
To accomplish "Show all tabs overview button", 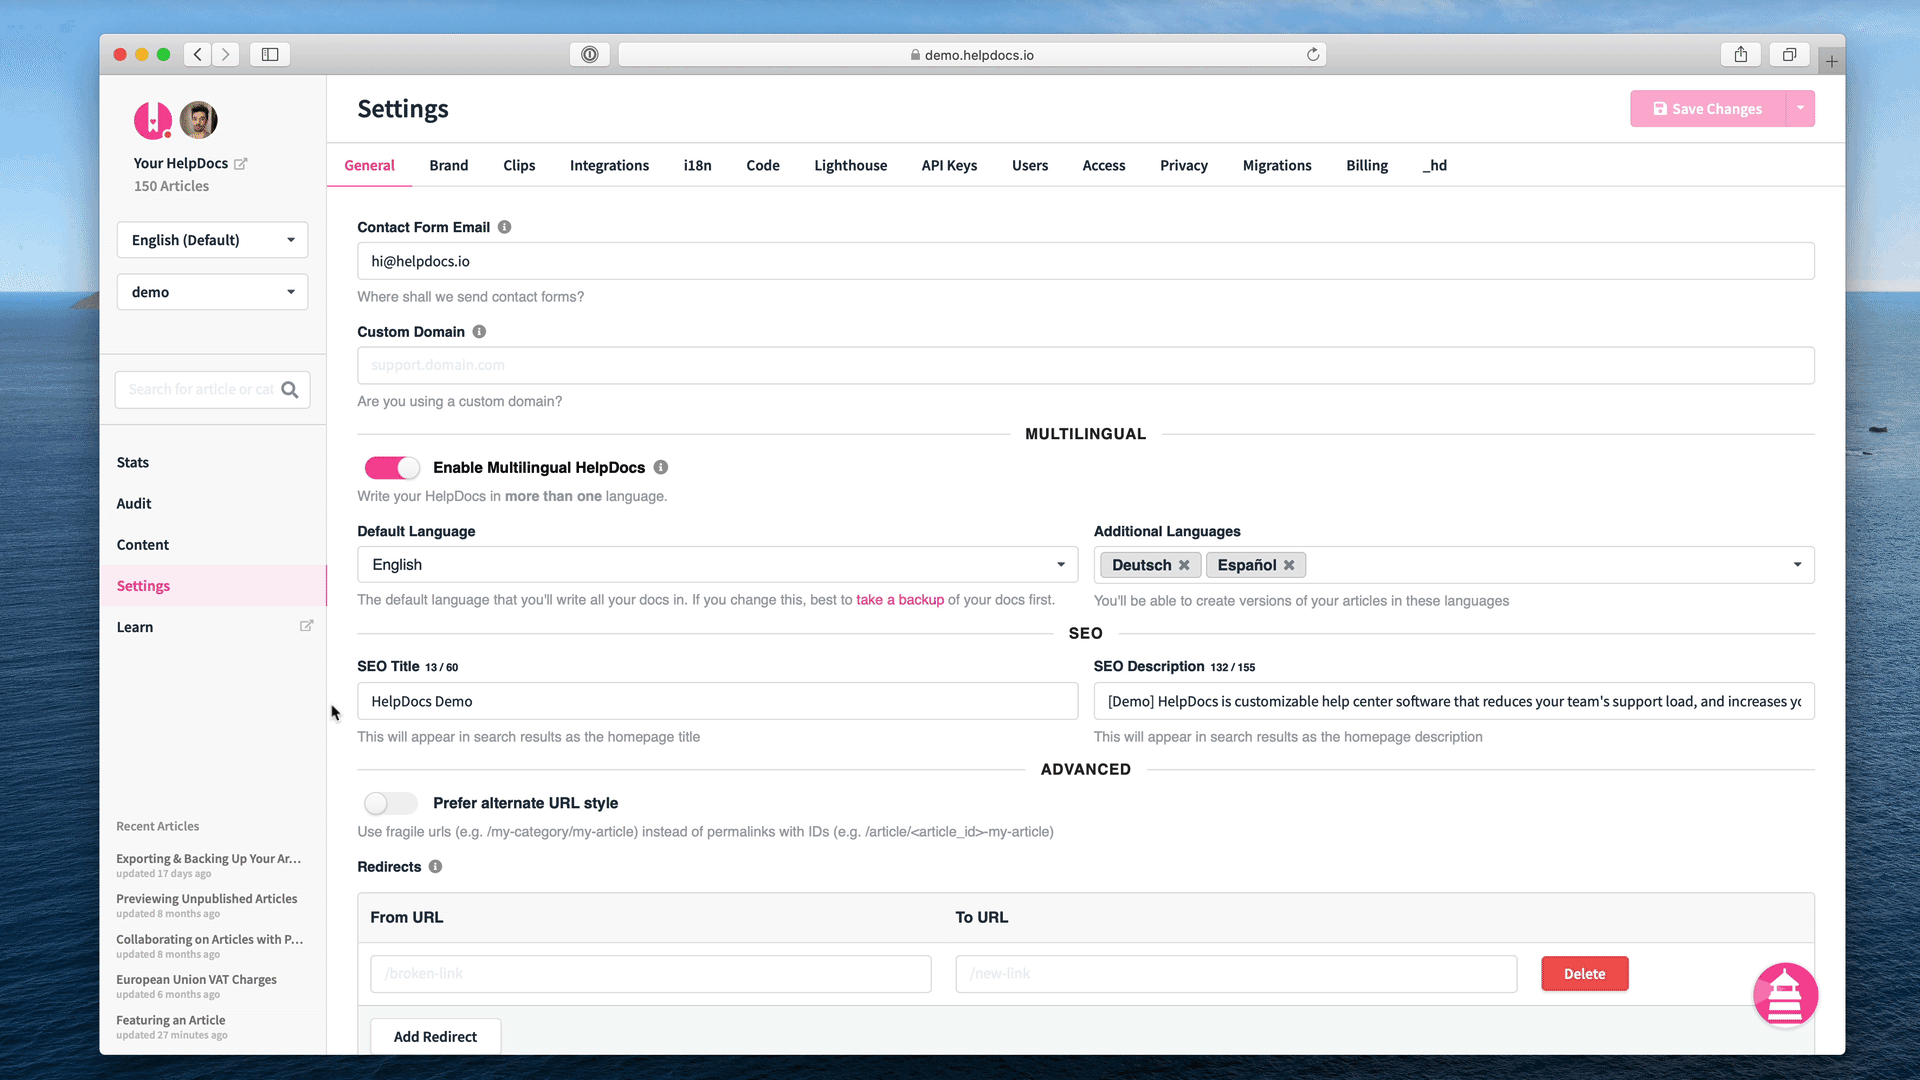I will [1790, 54].
